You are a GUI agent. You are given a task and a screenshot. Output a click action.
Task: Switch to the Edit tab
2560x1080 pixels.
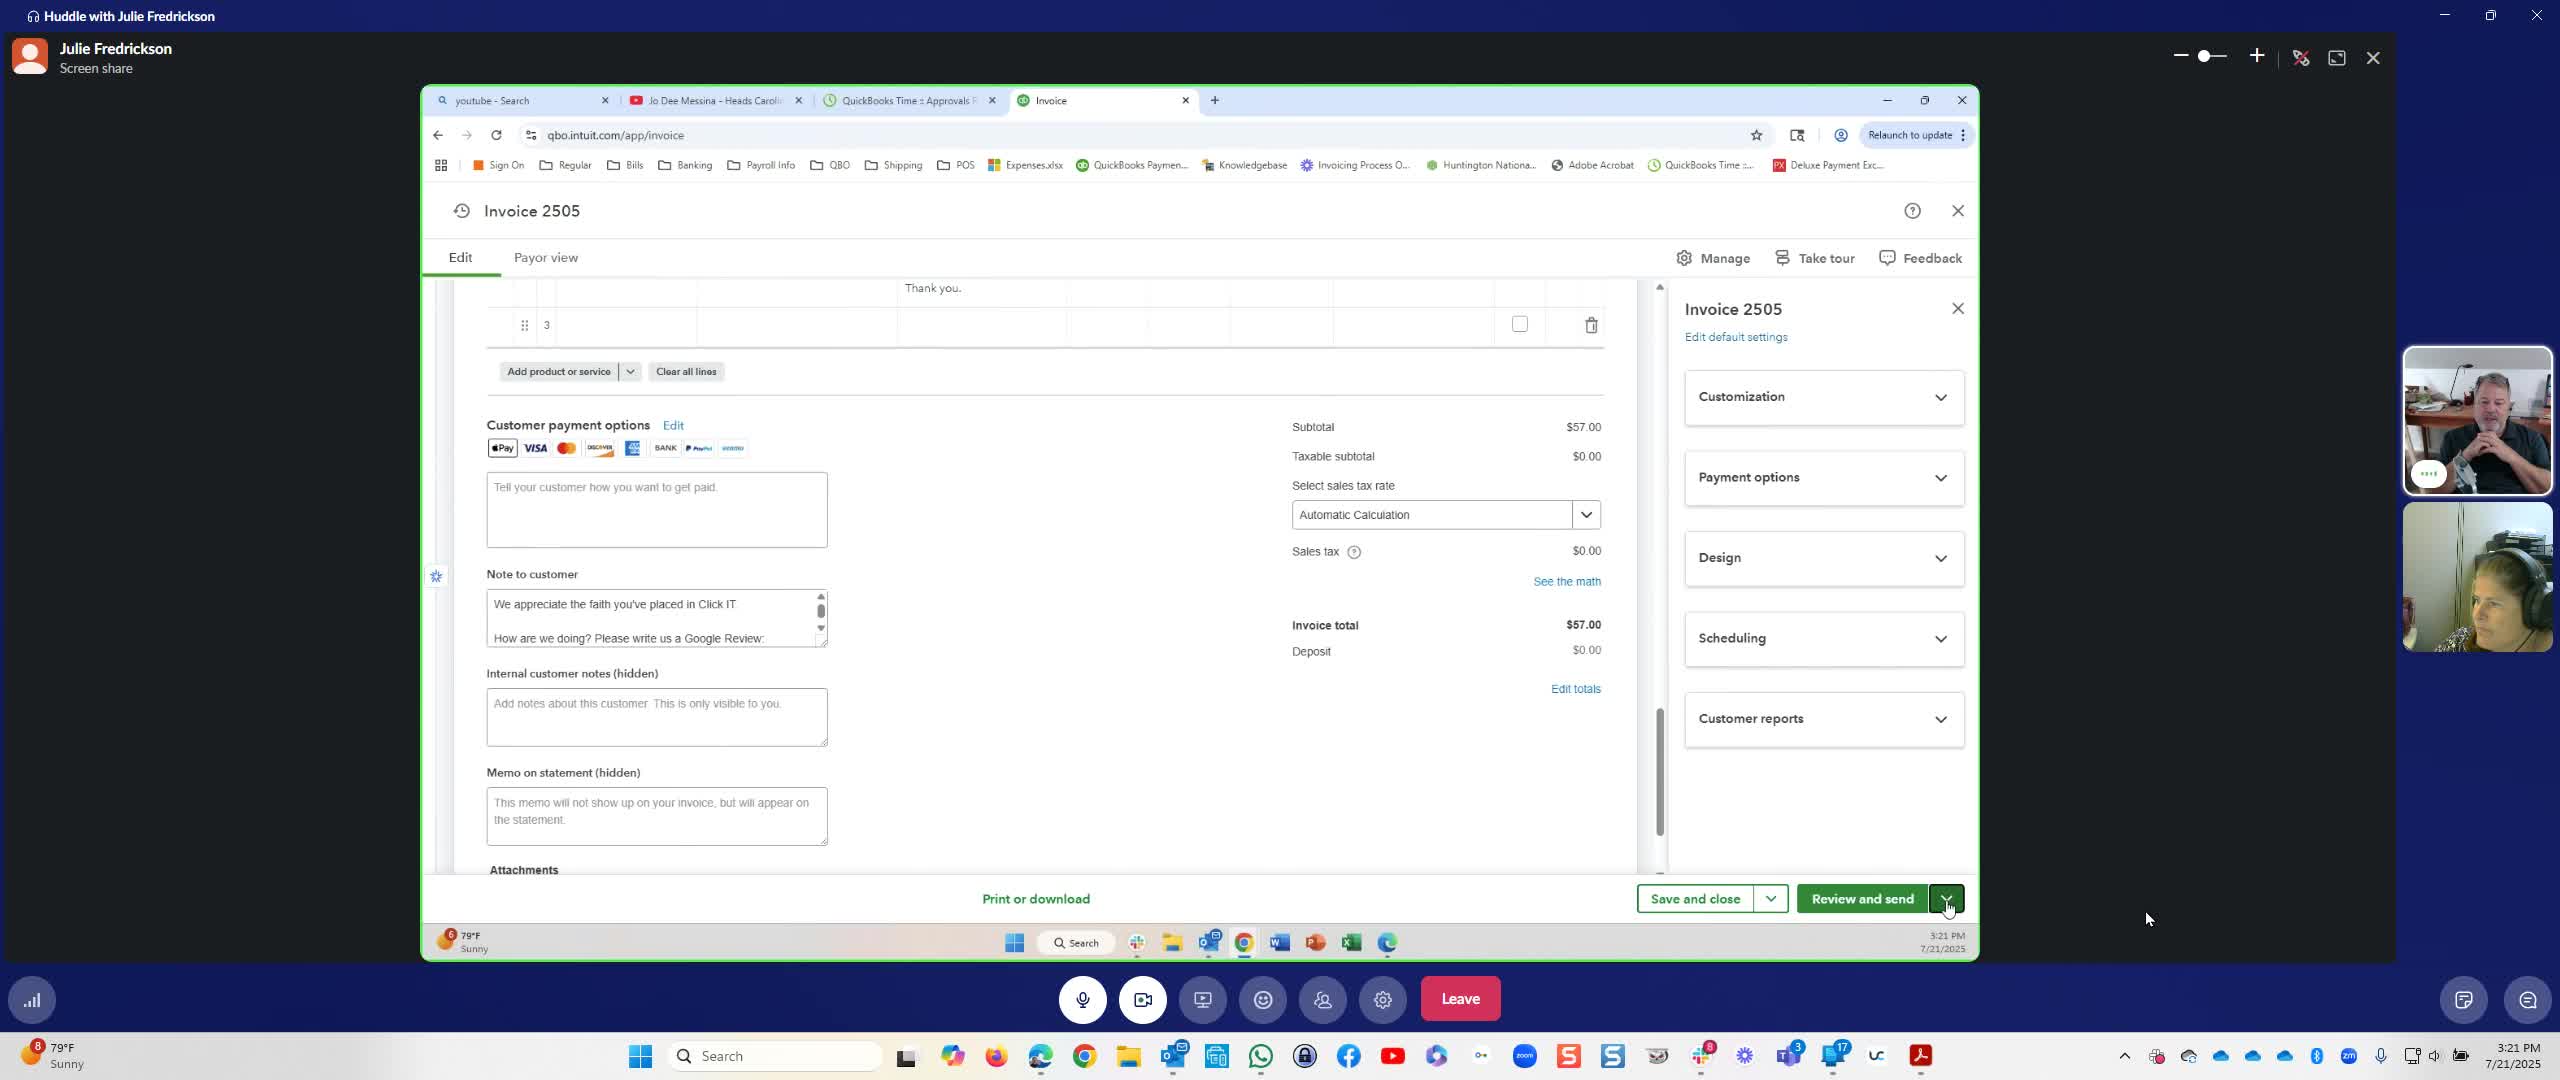click(460, 257)
